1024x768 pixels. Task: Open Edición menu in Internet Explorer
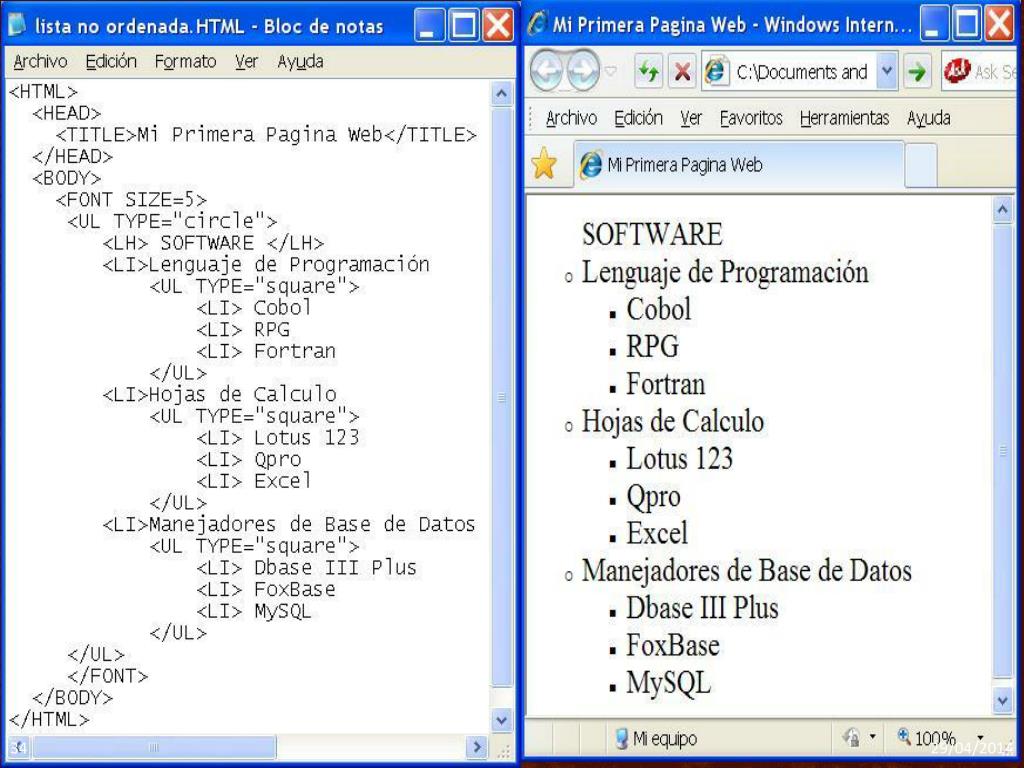(x=639, y=118)
